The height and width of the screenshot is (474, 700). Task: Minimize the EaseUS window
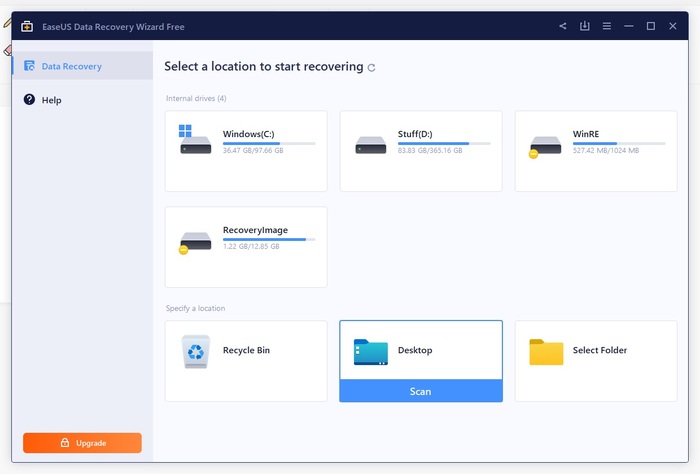point(629,26)
